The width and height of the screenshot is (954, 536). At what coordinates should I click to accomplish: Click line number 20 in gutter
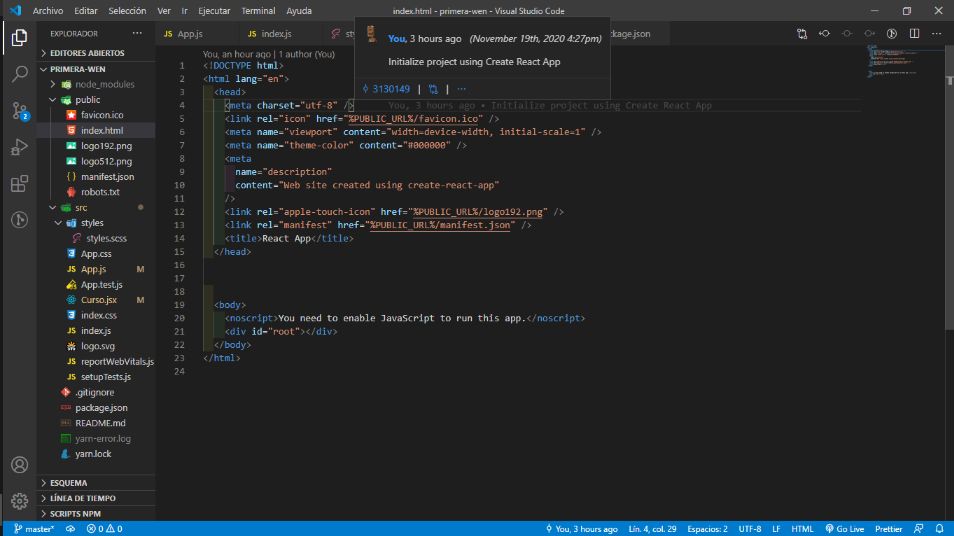click(x=179, y=318)
